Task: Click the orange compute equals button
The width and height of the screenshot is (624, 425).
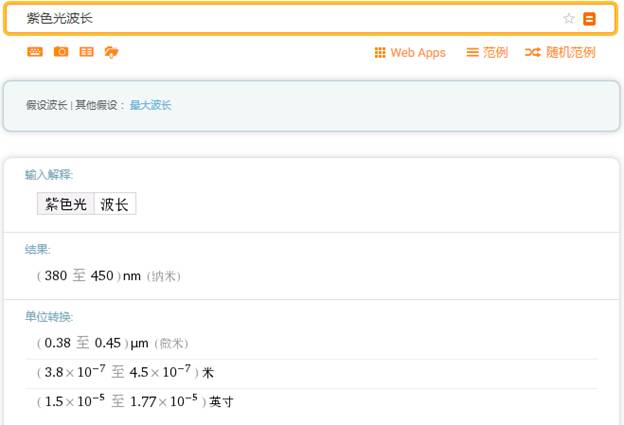Action: [x=589, y=19]
